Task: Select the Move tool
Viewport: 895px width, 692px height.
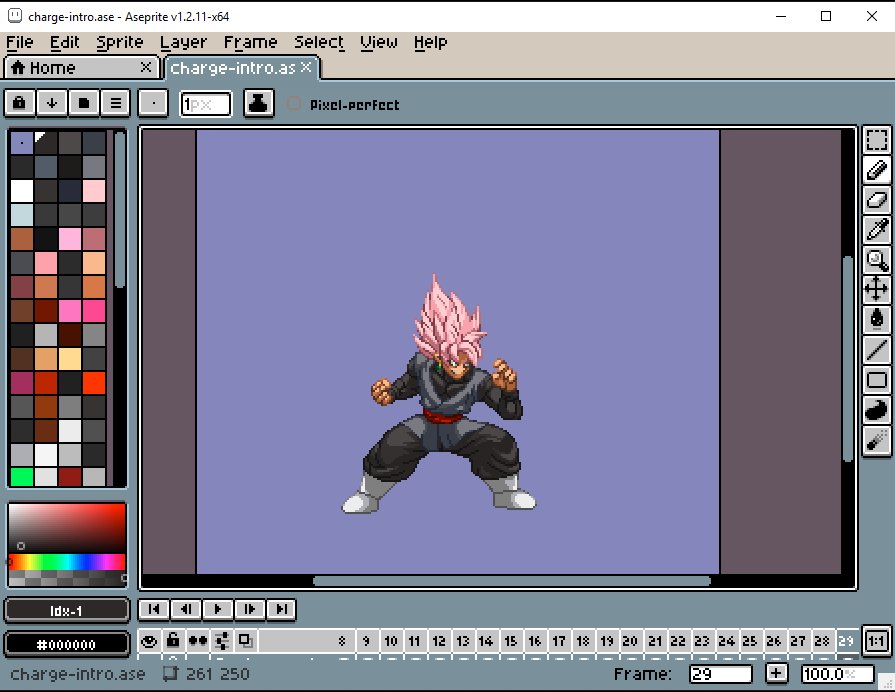Action: point(877,289)
